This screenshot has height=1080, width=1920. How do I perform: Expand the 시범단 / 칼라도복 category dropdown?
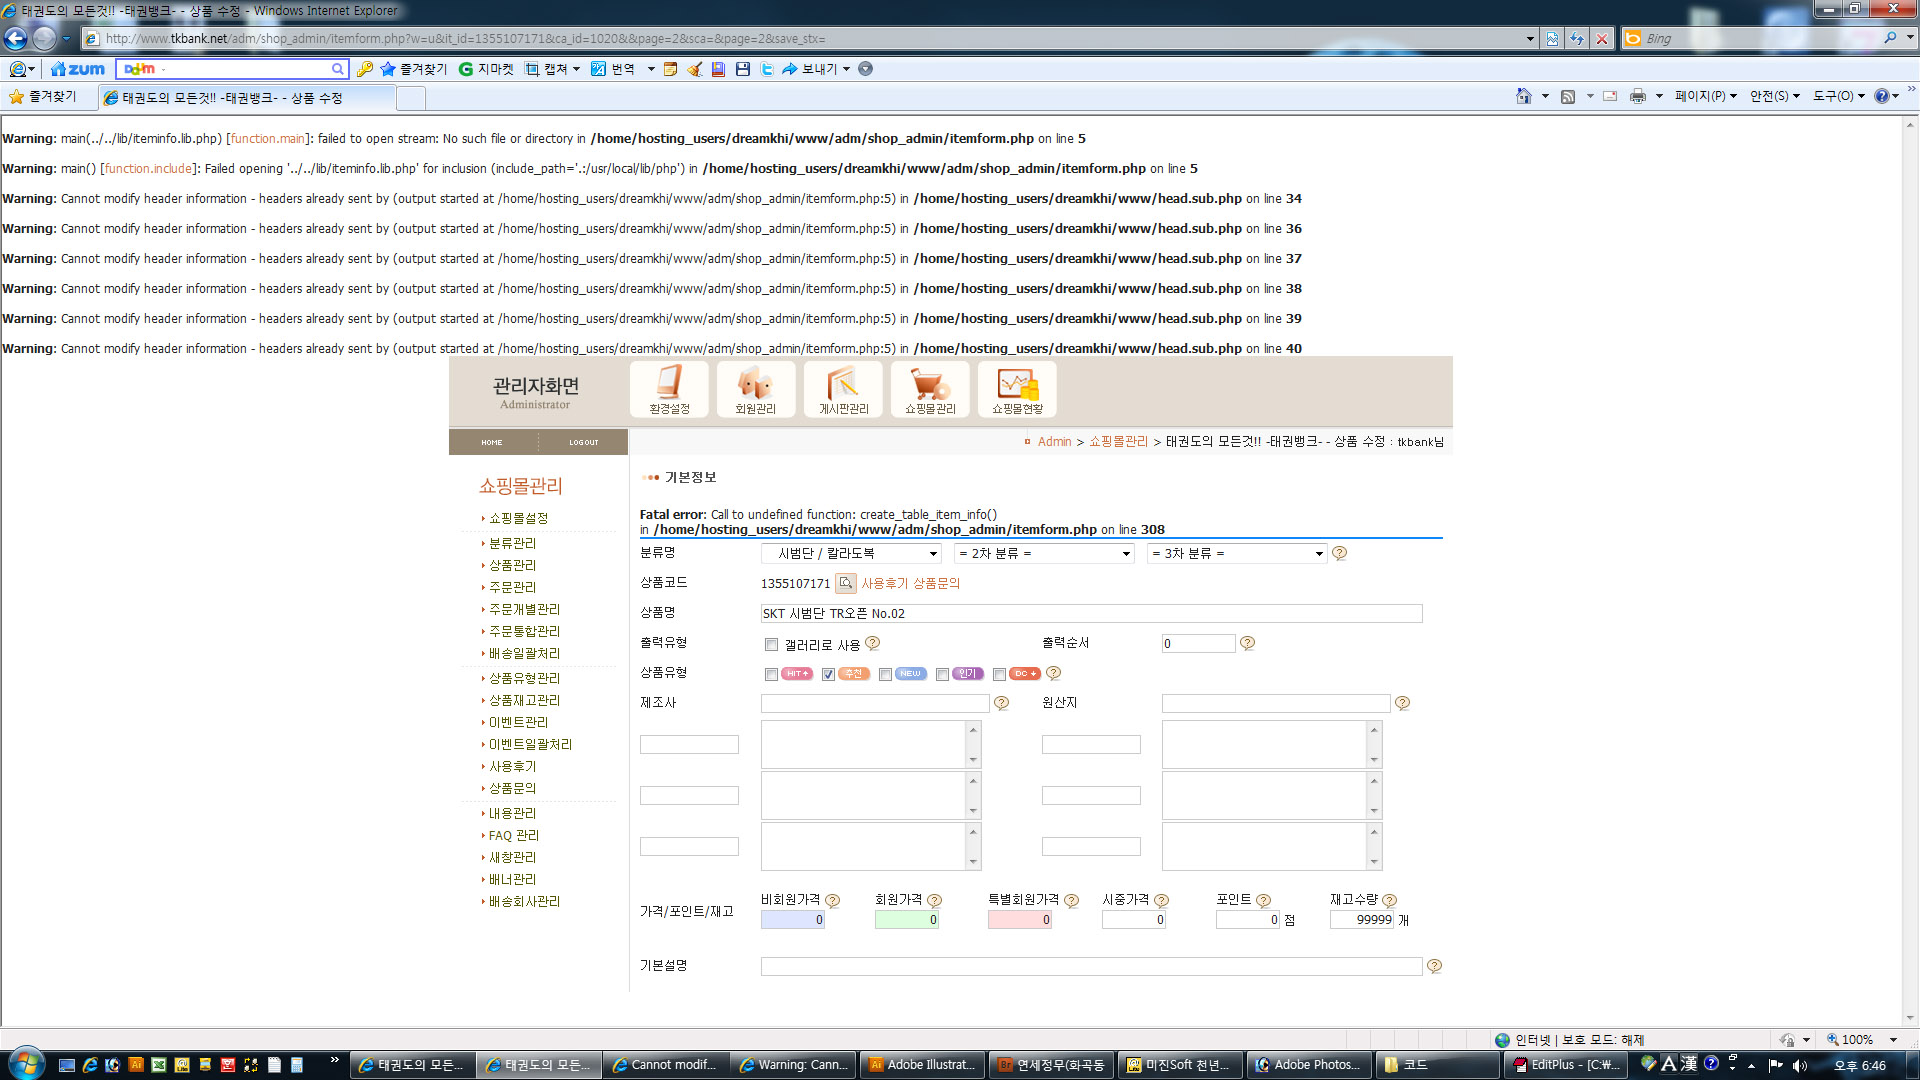[851, 554]
